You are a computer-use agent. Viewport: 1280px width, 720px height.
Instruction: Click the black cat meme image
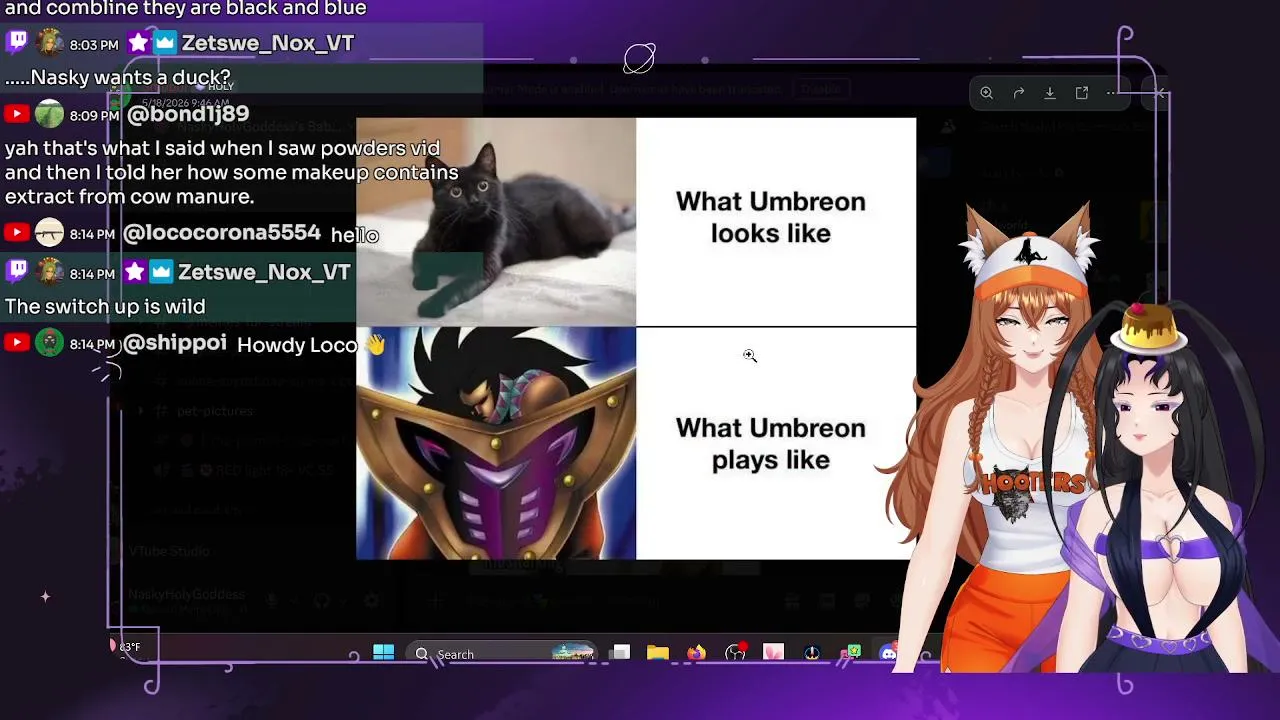pos(496,222)
